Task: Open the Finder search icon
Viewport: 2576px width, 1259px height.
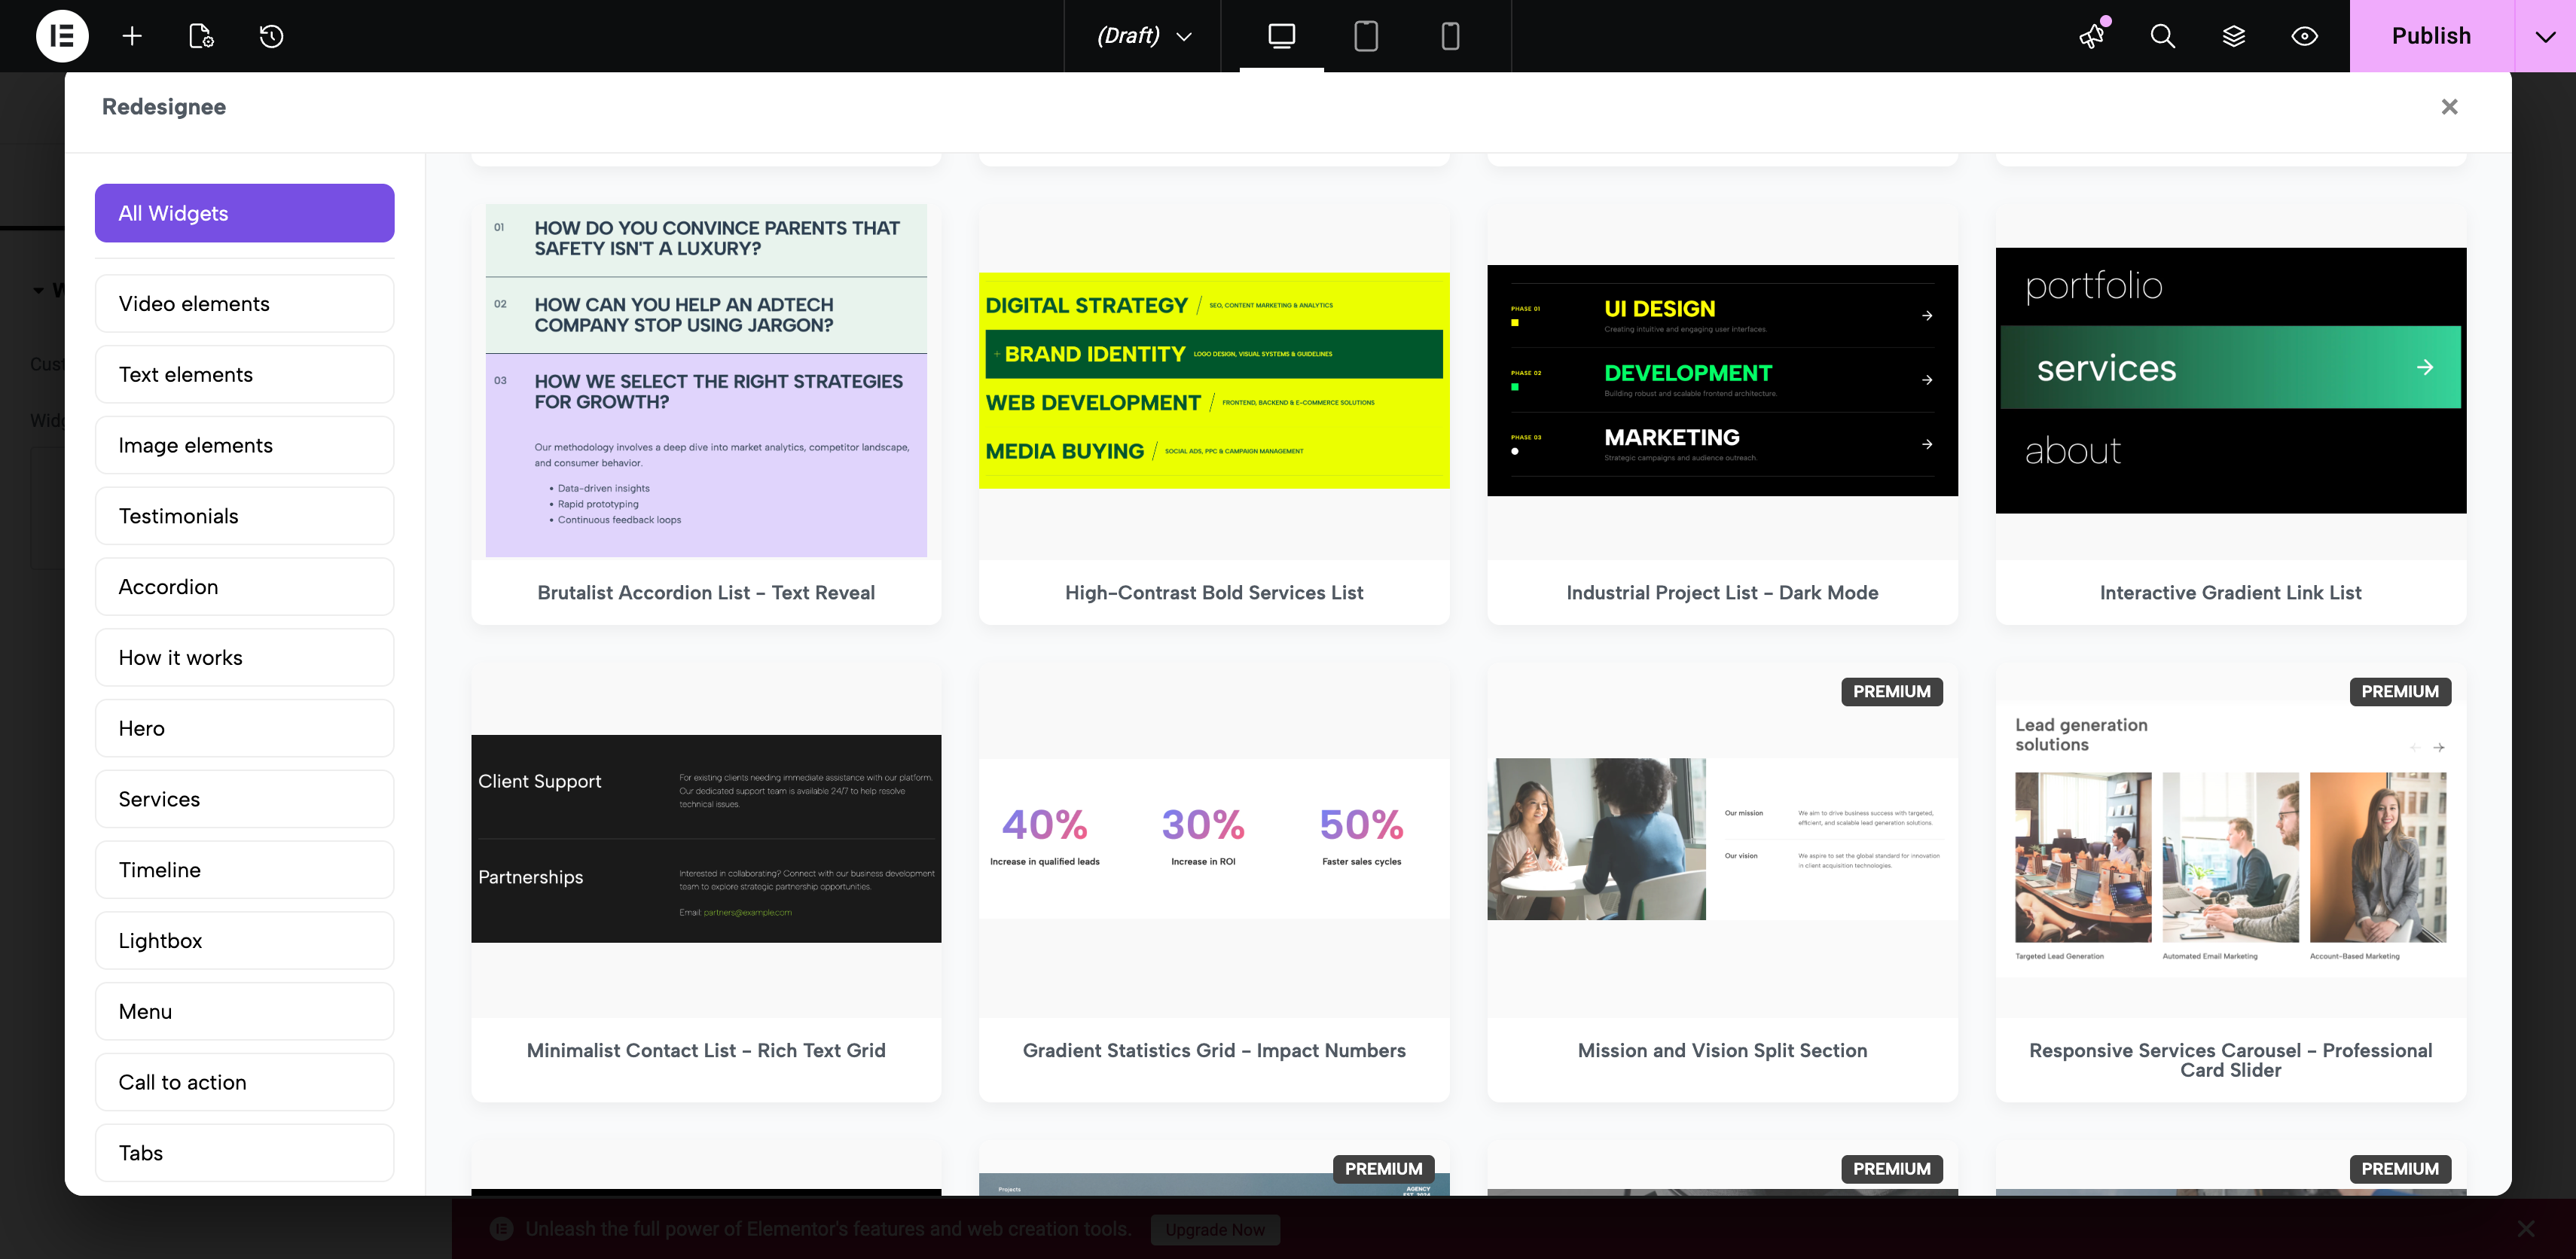Action: pyautogui.click(x=2163, y=36)
